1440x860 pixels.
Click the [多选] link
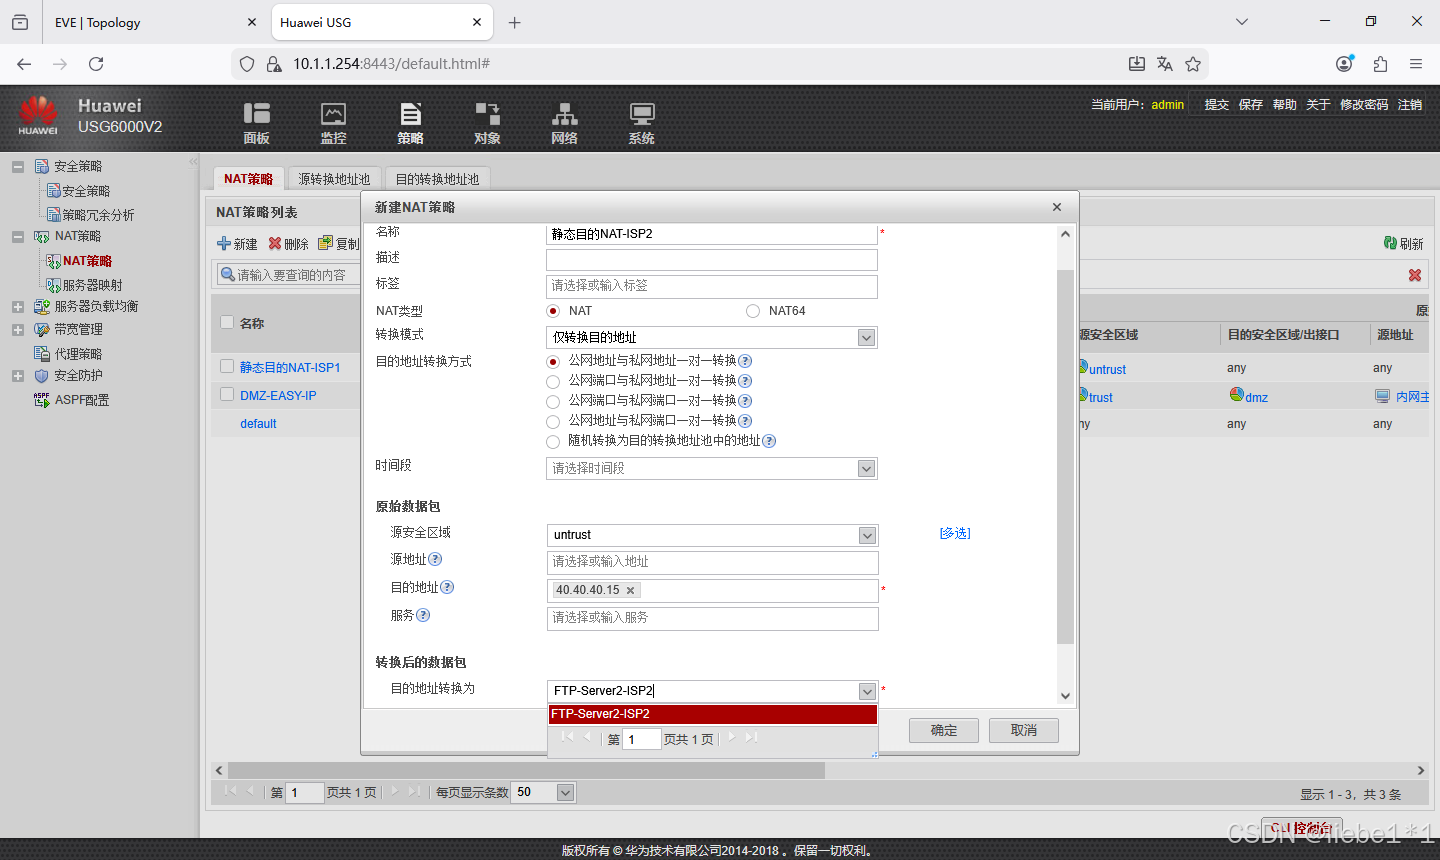point(955,534)
